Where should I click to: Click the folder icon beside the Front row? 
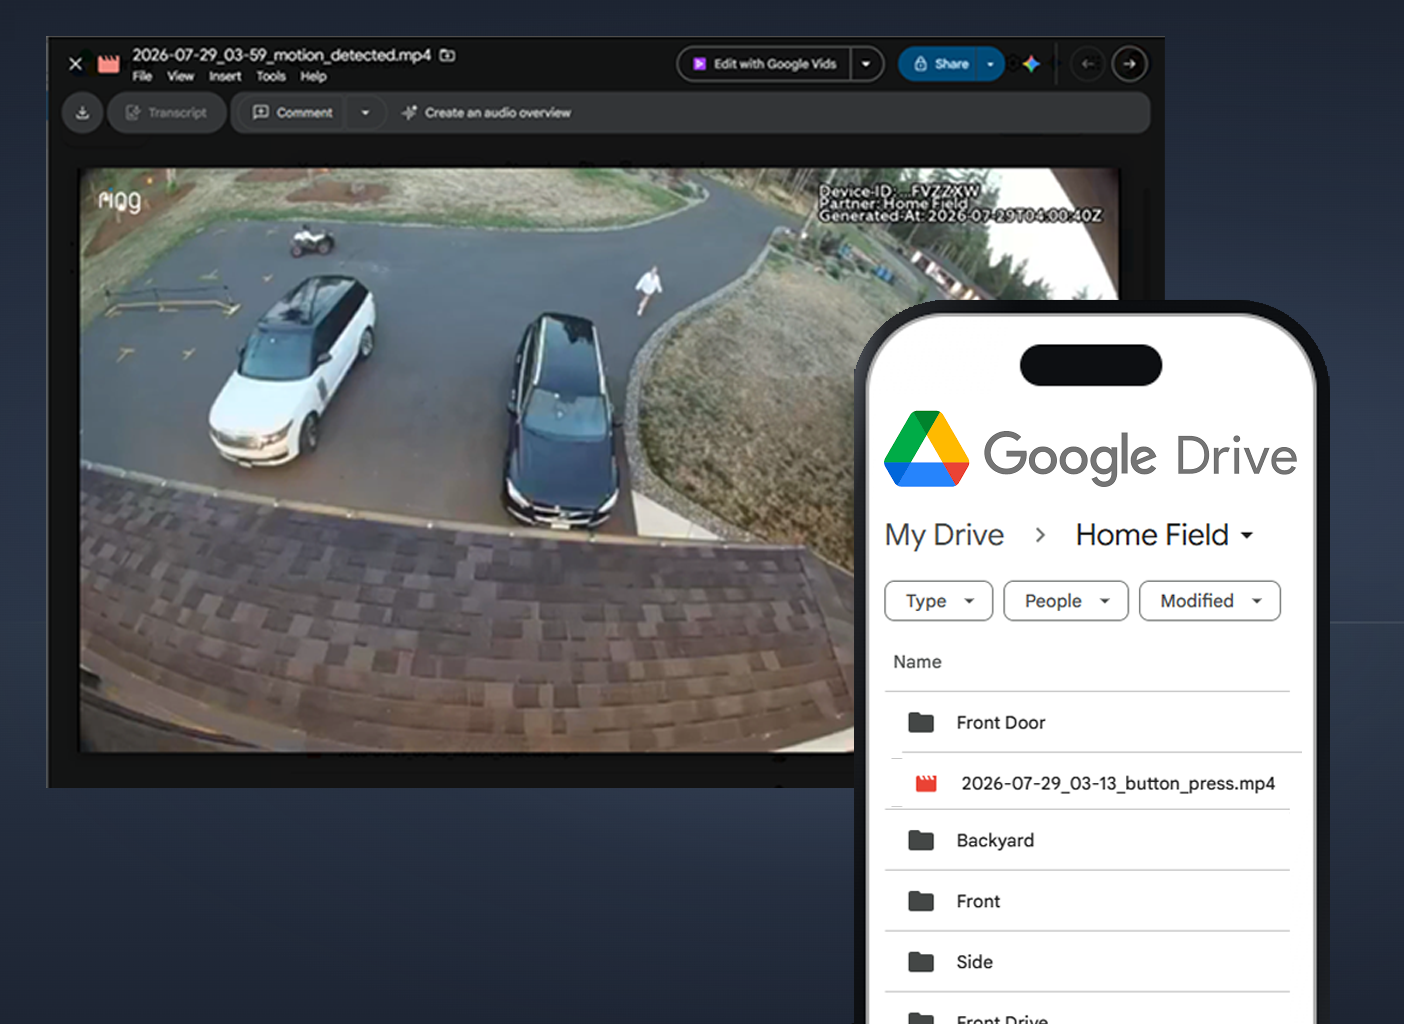[921, 901]
